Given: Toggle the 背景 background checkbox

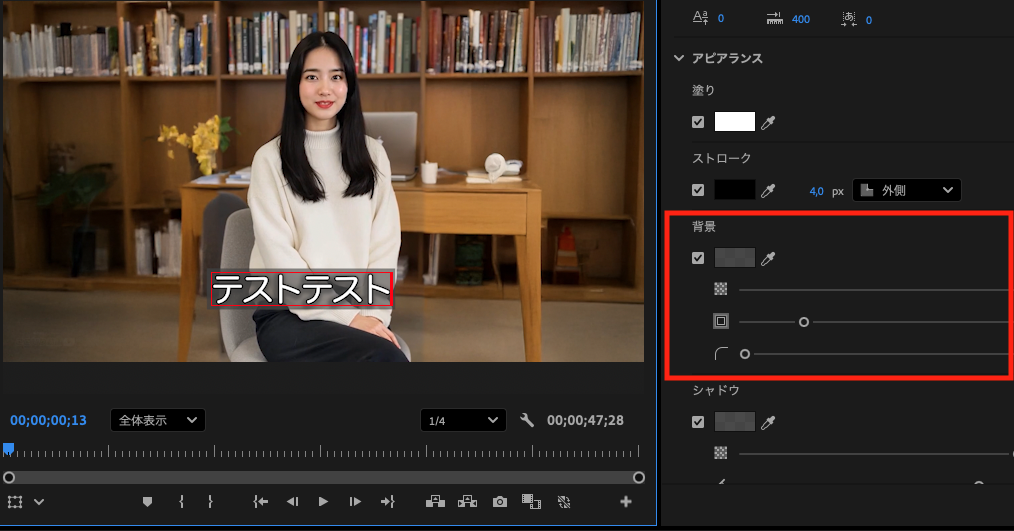Looking at the screenshot, I should point(698,258).
